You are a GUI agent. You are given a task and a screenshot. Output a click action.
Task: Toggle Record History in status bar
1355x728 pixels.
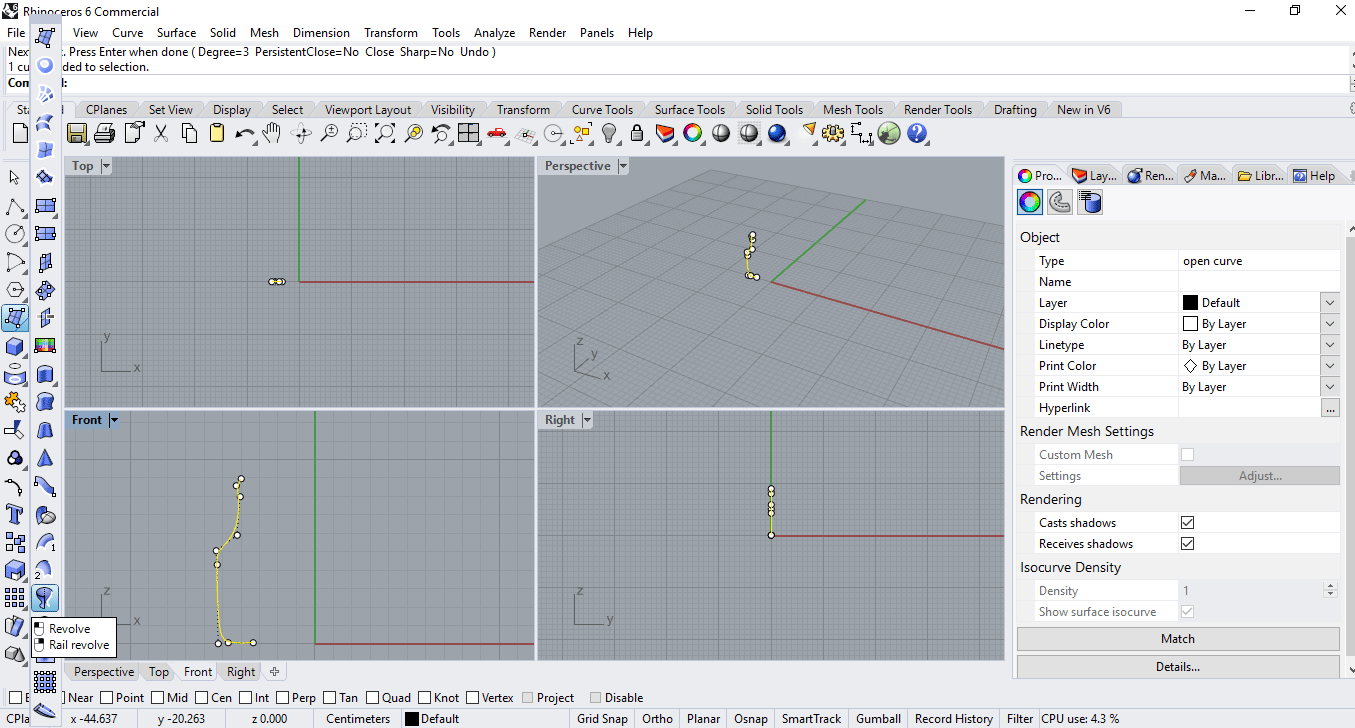click(954, 719)
